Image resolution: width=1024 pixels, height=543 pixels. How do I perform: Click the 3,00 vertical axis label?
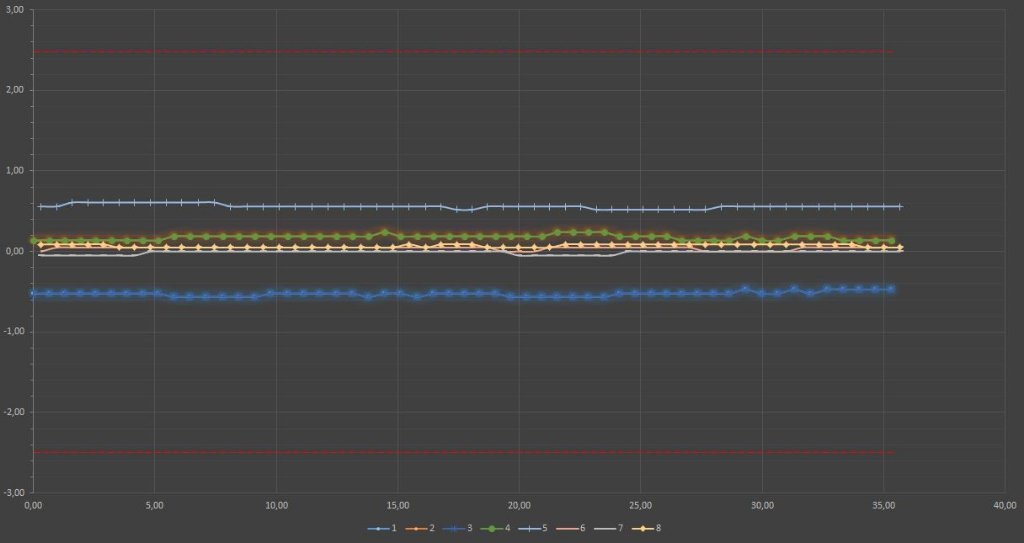tap(14, 10)
